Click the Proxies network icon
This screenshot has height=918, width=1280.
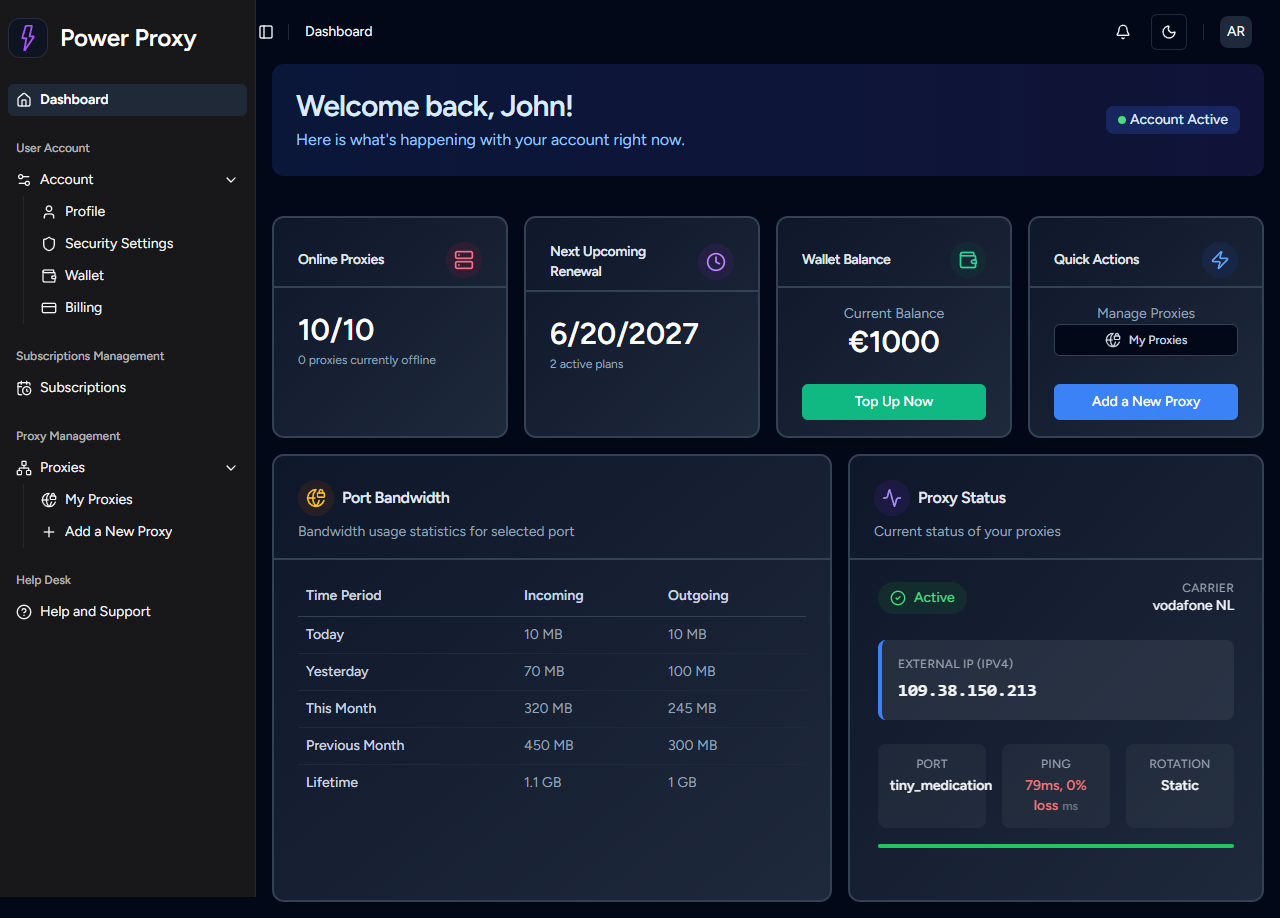point(24,468)
